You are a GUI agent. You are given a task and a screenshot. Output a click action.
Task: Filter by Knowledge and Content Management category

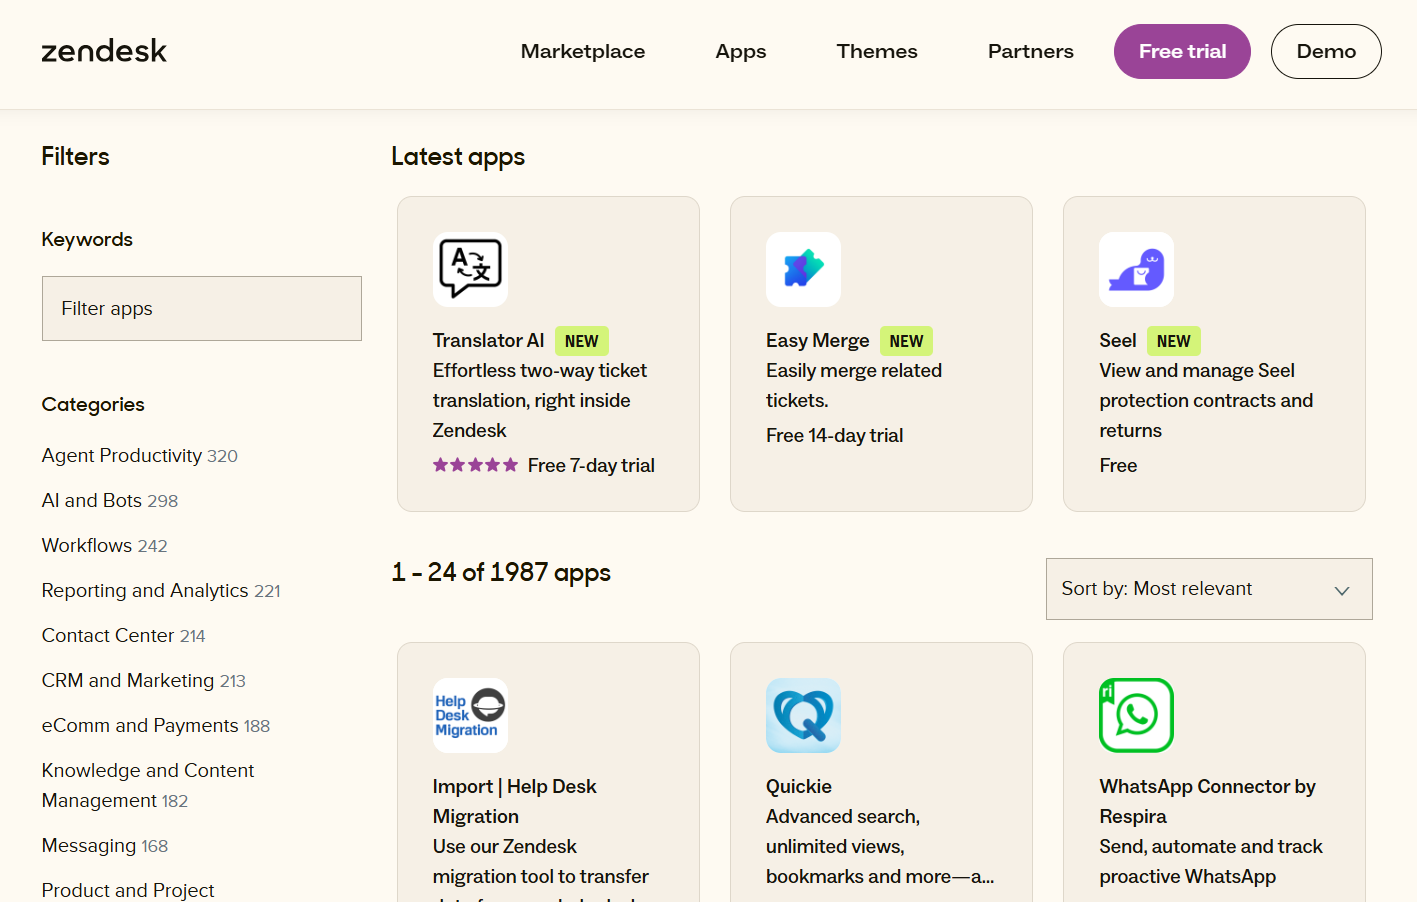[148, 786]
